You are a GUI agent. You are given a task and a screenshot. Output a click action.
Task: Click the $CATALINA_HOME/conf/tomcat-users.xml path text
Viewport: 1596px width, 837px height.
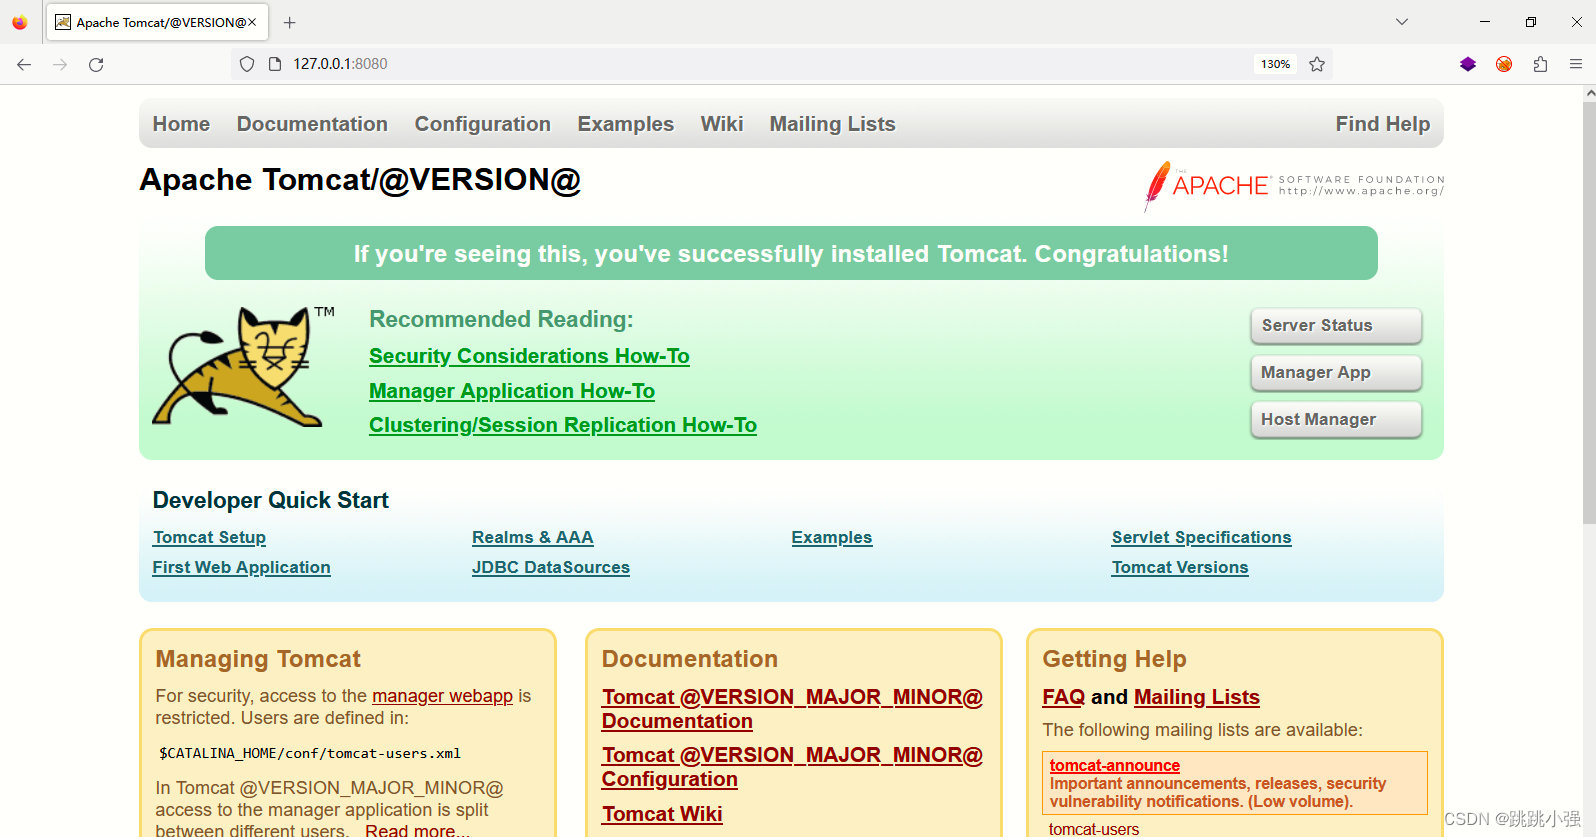310,754
